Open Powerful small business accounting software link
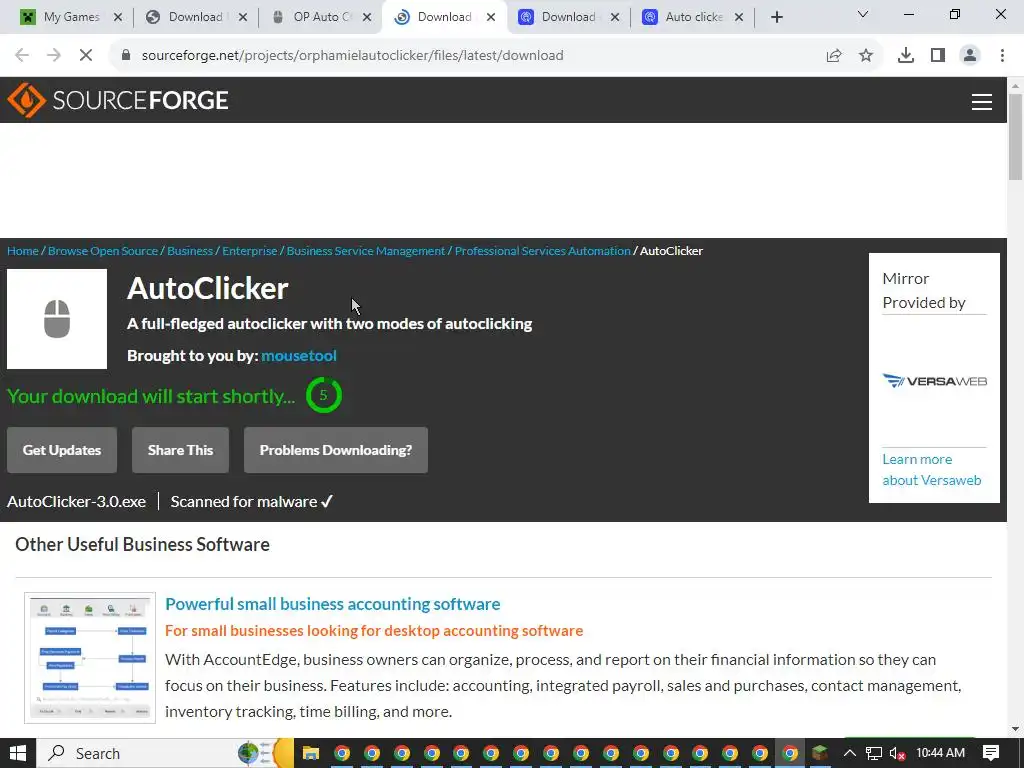 click(x=332, y=603)
